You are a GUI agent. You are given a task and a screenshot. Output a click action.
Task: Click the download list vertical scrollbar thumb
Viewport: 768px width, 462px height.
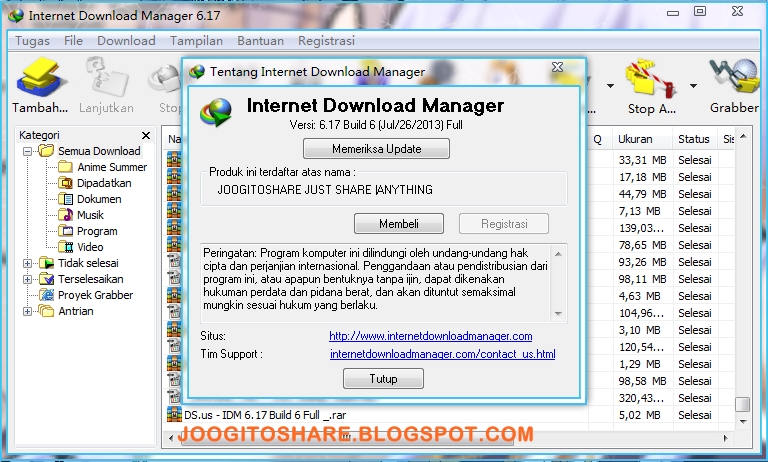[743, 404]
